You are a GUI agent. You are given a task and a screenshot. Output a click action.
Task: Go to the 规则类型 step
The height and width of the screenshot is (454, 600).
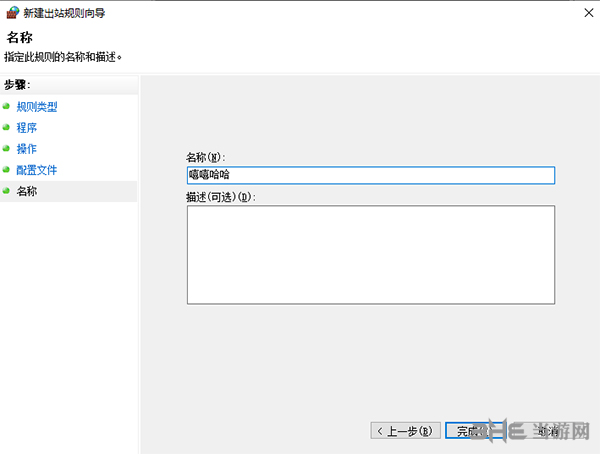tap(37, 107)
